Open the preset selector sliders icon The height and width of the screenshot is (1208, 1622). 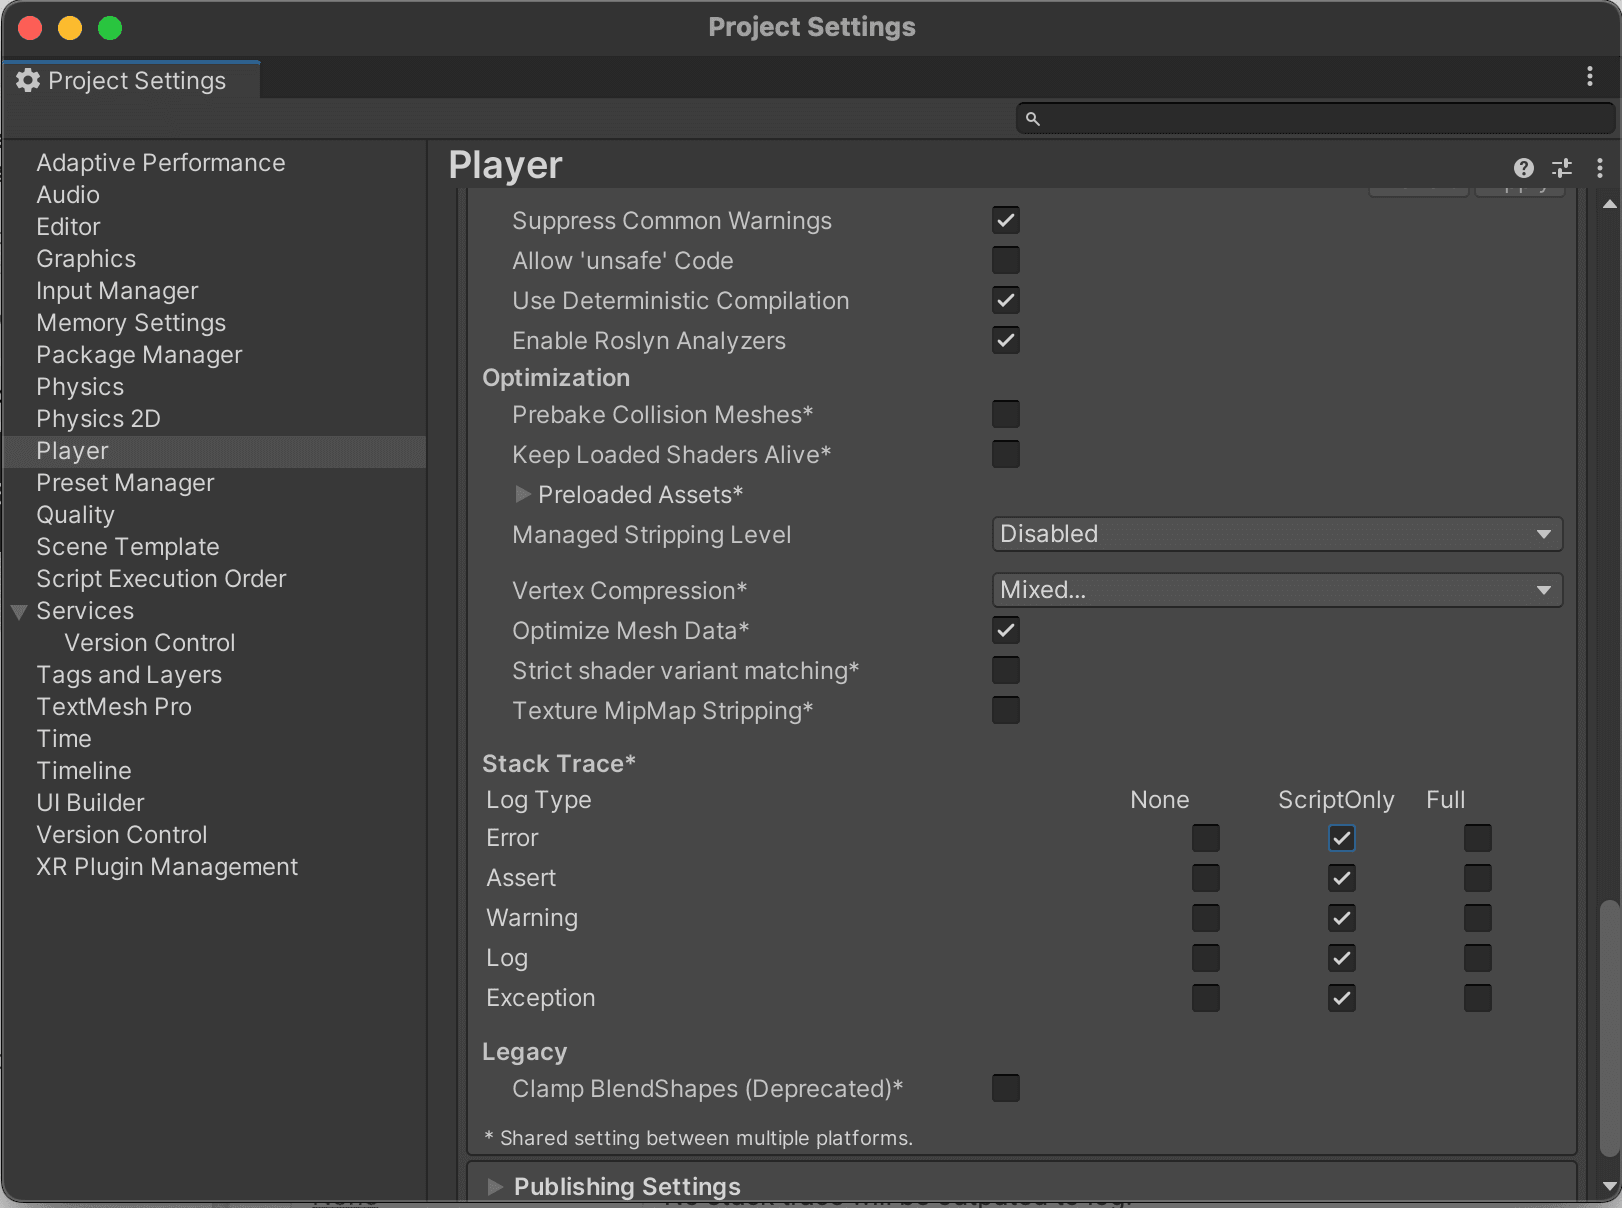1561,168
